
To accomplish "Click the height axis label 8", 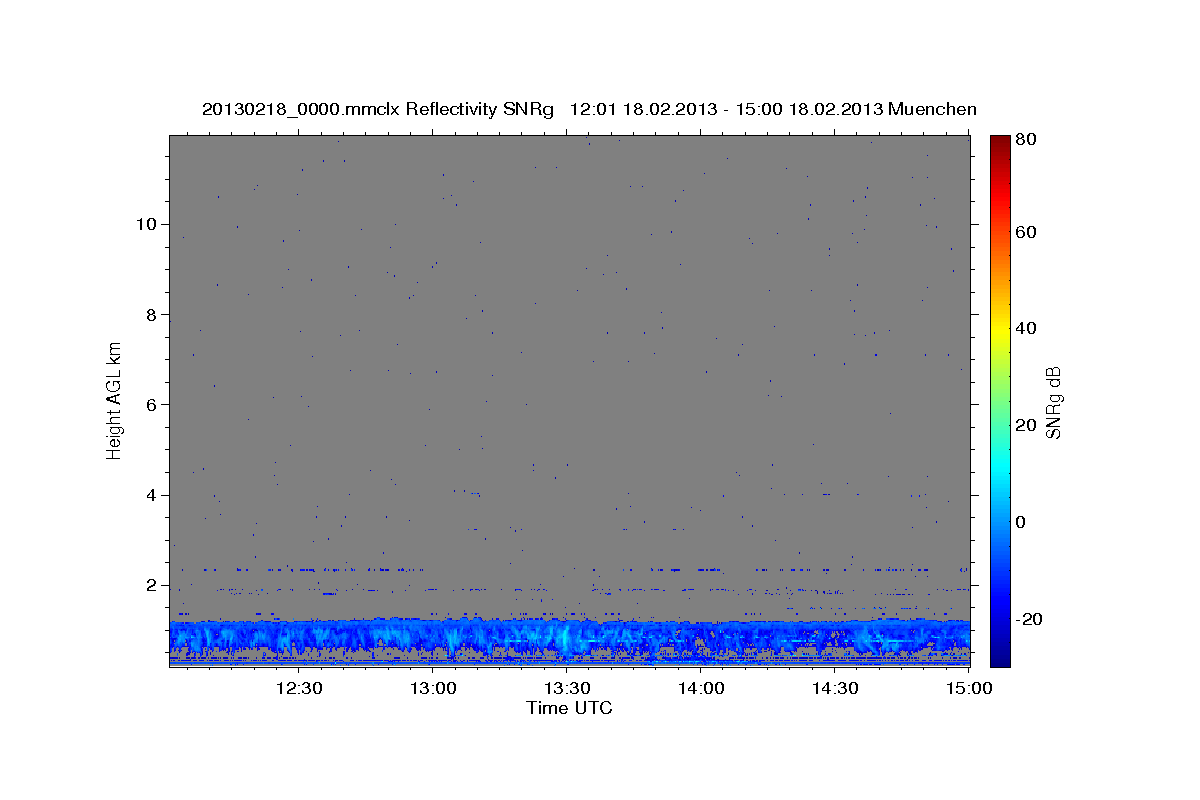I will pos(153,314).
